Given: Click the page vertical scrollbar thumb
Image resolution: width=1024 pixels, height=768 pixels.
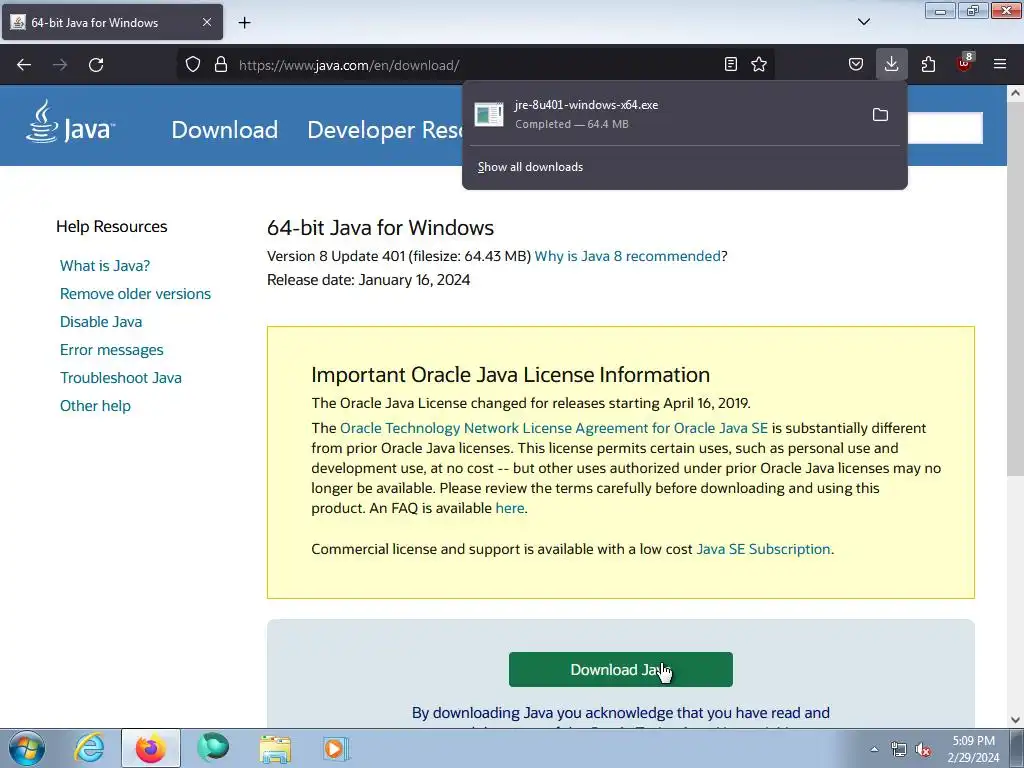Looking at the screenshot, I should click(1015, 289).
